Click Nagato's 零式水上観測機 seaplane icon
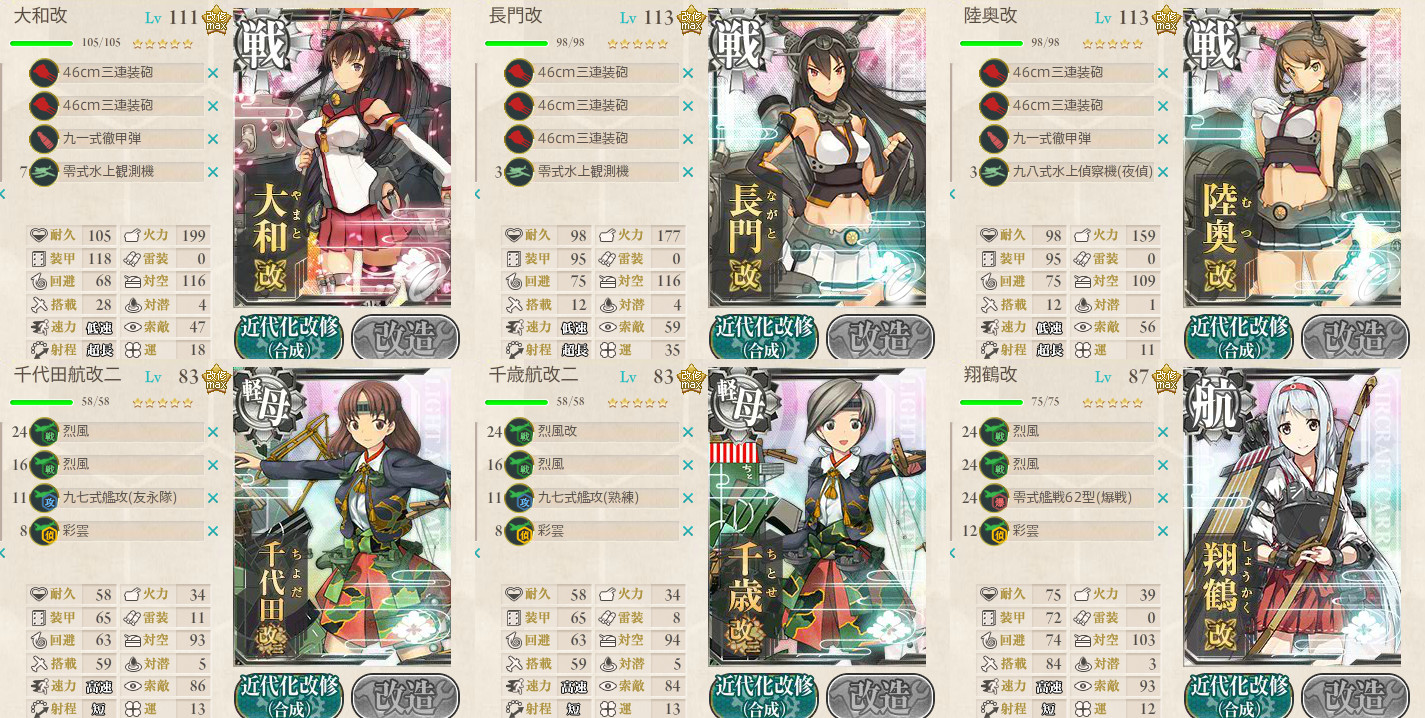The width and height of the screenshot is (1425, 718). click(x=518, y=172)
